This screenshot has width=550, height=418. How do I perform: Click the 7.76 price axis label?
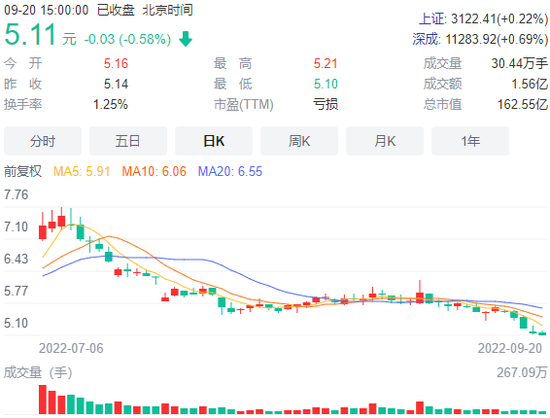[16, 195]
